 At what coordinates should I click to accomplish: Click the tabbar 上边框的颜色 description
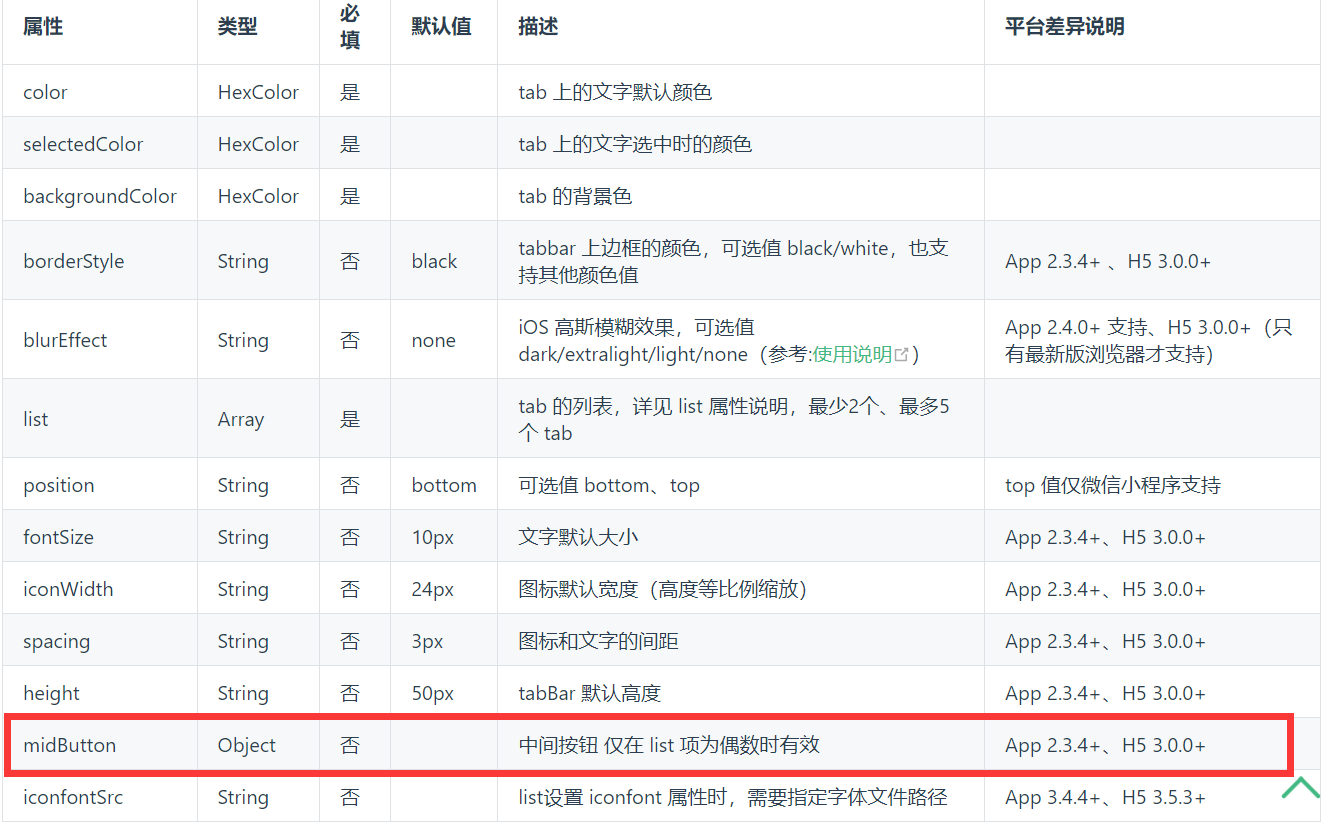(x=733, y=261)
